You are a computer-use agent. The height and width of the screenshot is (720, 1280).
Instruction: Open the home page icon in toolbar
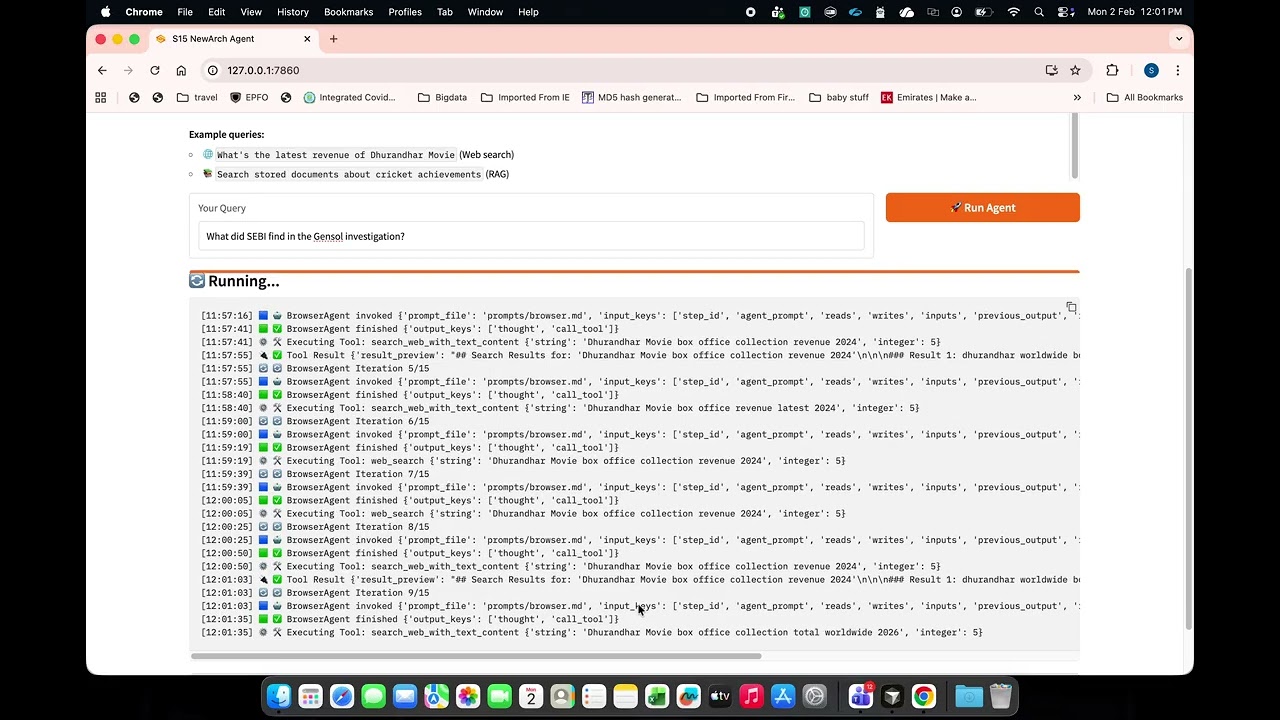click(x=181, y=70)
